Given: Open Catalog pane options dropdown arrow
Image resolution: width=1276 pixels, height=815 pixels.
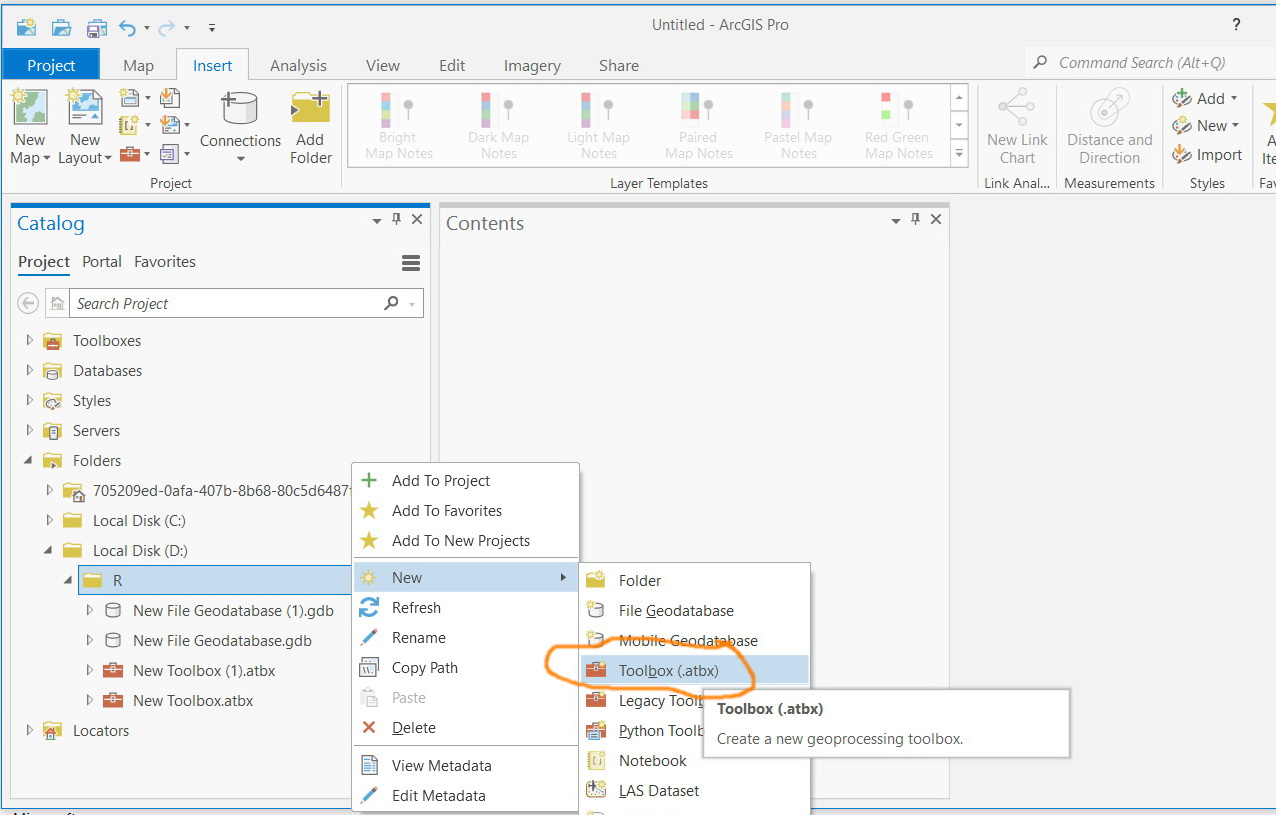Looking at the screenshot, I should click(377, 220).
